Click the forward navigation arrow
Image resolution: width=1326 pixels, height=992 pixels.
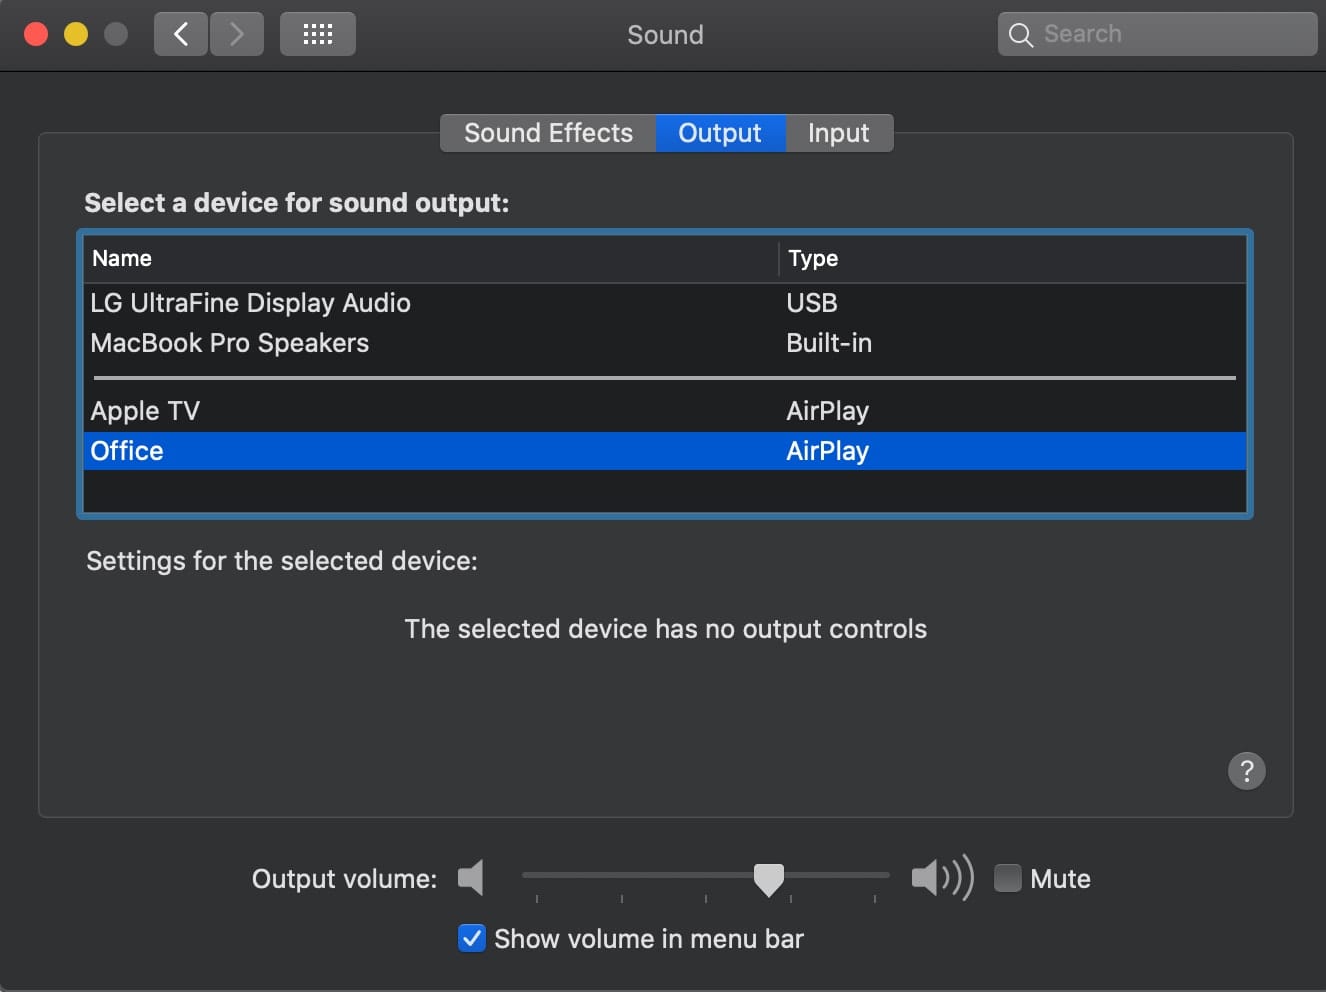coord(237,34)
